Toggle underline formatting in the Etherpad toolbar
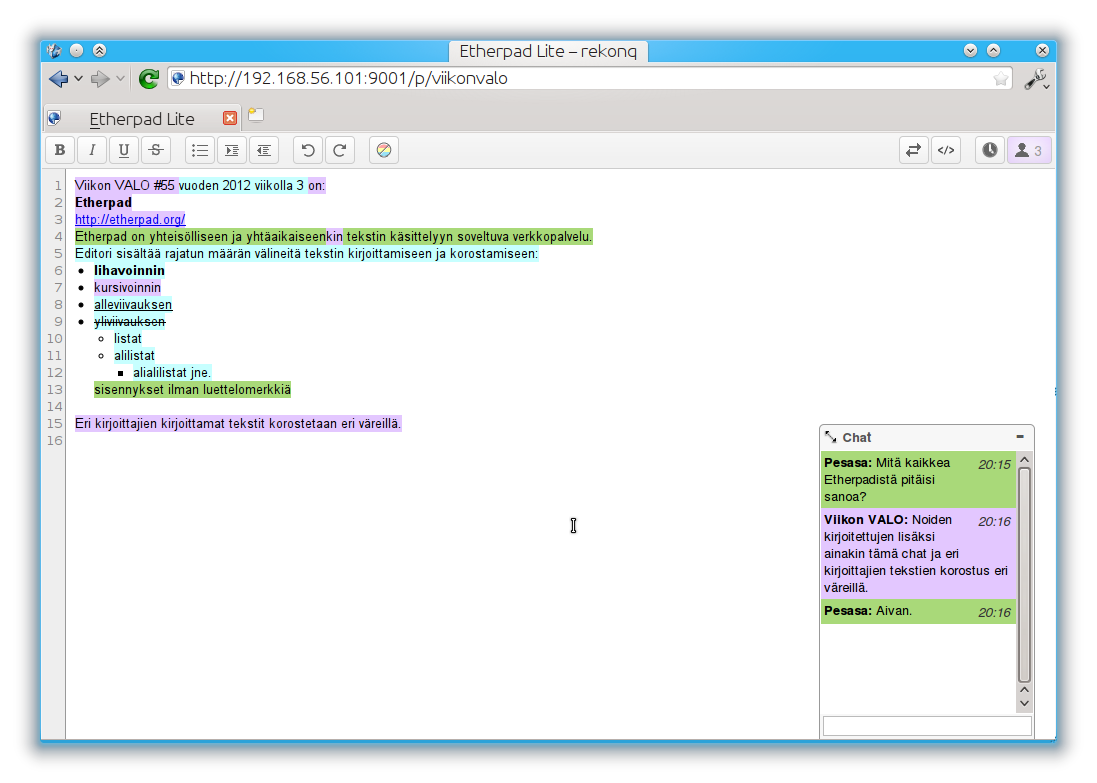 pos(124,150)
